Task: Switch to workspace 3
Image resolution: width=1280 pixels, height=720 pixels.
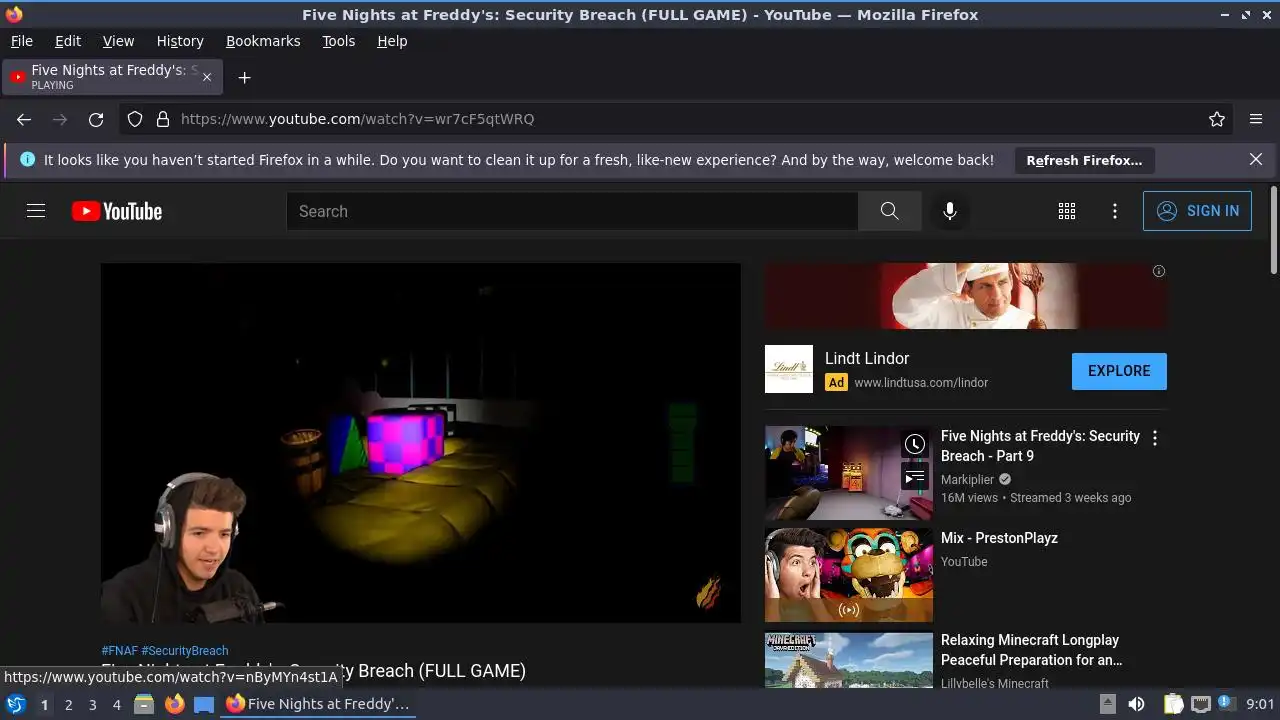Action: [92, 705]
